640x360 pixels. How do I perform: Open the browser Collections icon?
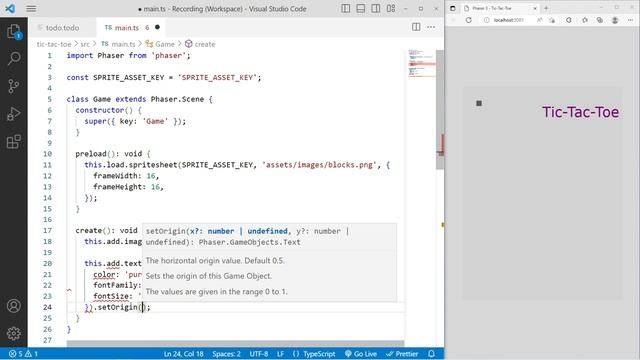coord(600,20)
